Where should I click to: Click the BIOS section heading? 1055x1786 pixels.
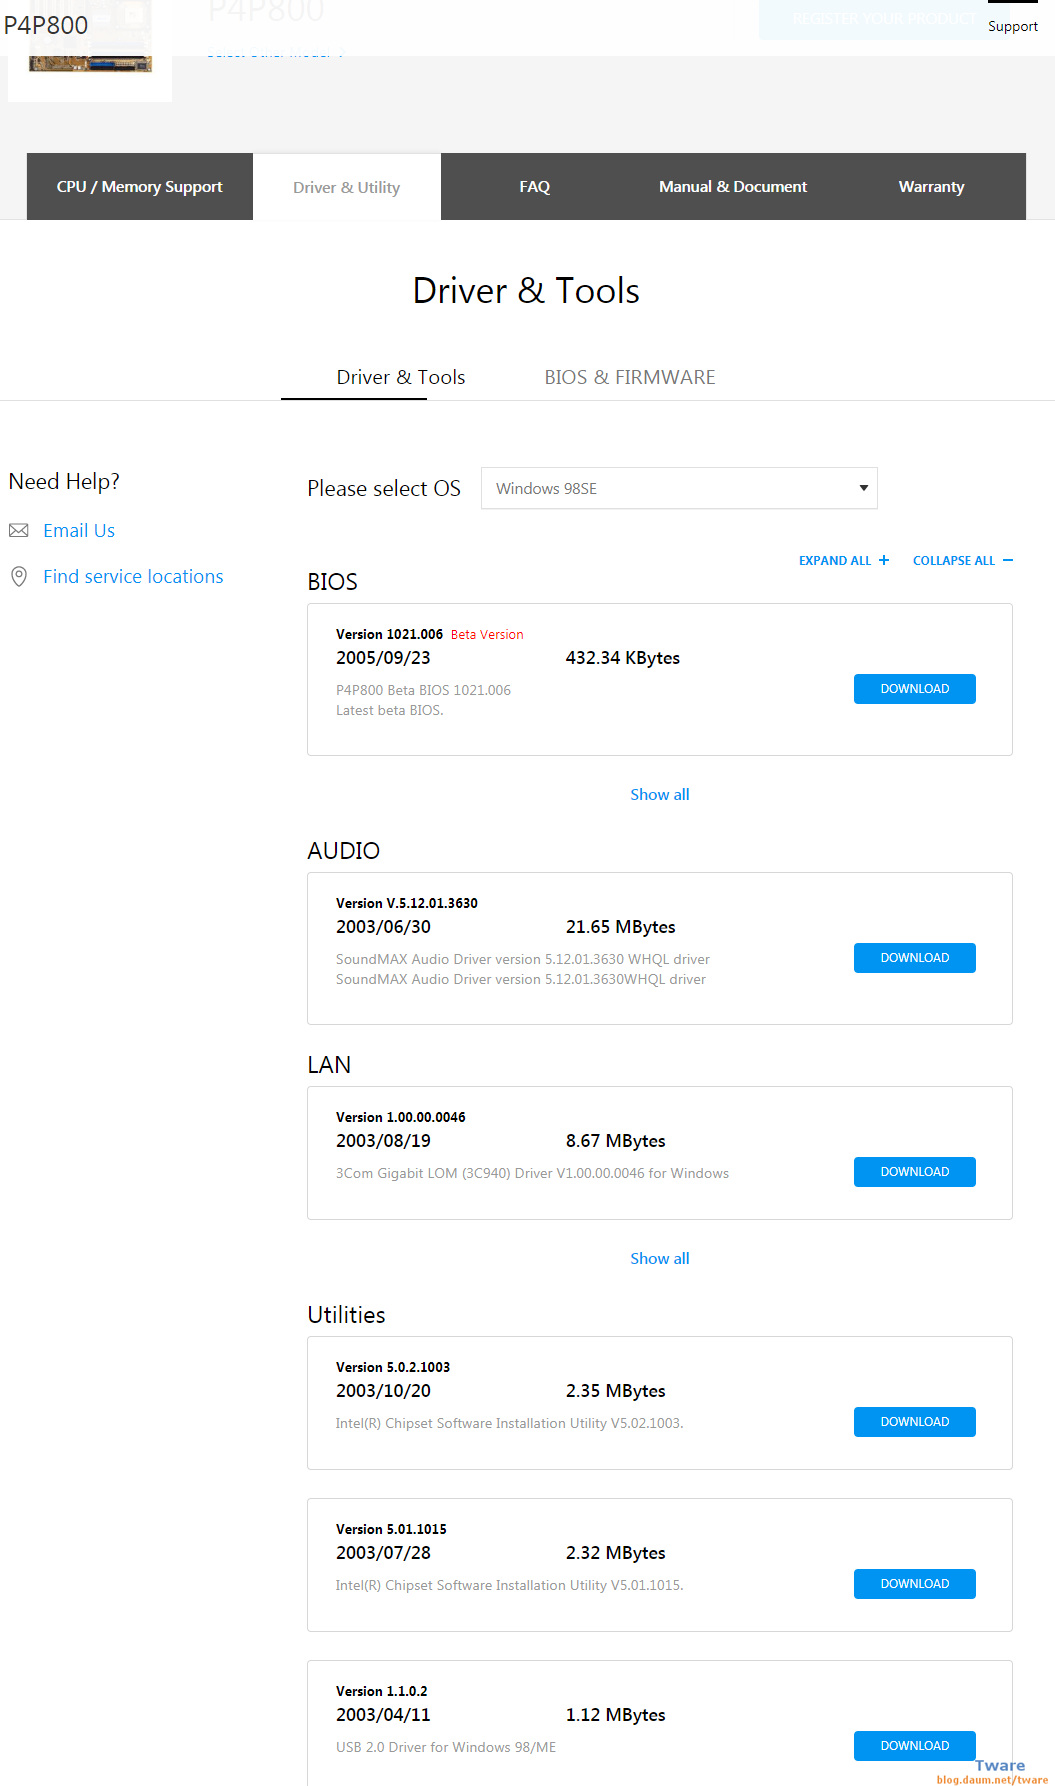(x=332, y=582)
